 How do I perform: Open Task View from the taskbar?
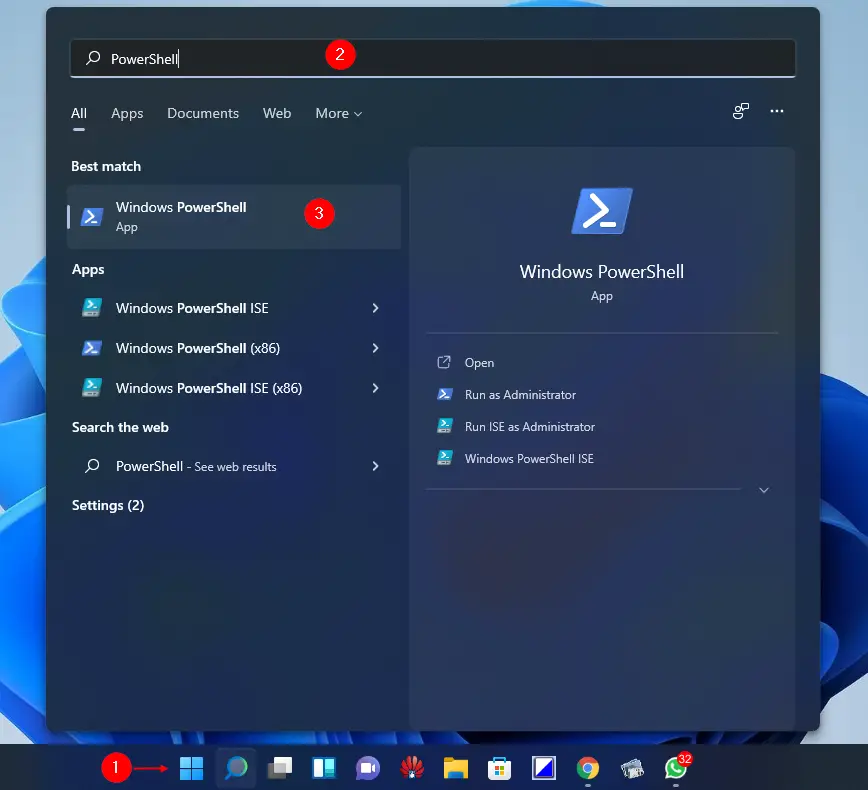click(x=280, y=768)
